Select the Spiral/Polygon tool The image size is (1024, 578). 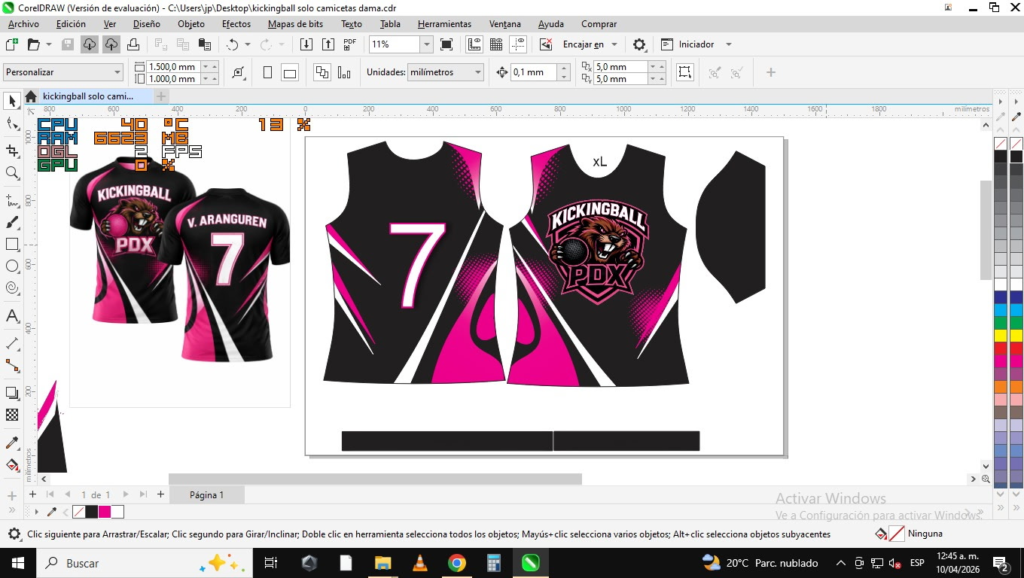pyautogui.click(x=12, y=288)
